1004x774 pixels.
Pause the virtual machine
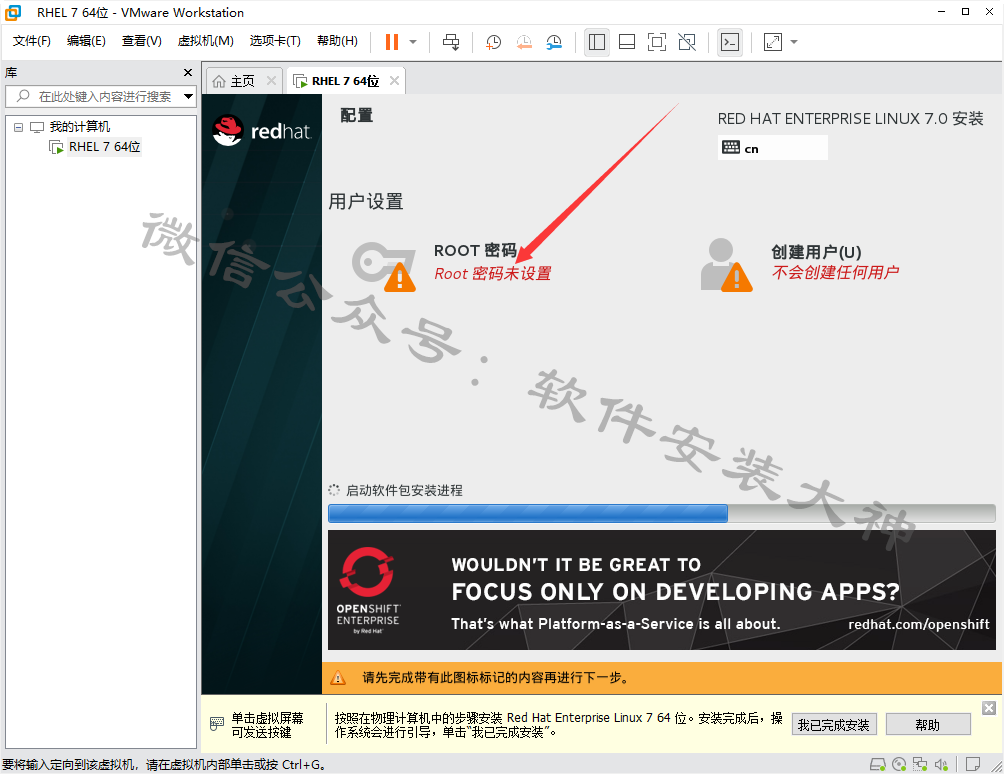pos(392,42)
